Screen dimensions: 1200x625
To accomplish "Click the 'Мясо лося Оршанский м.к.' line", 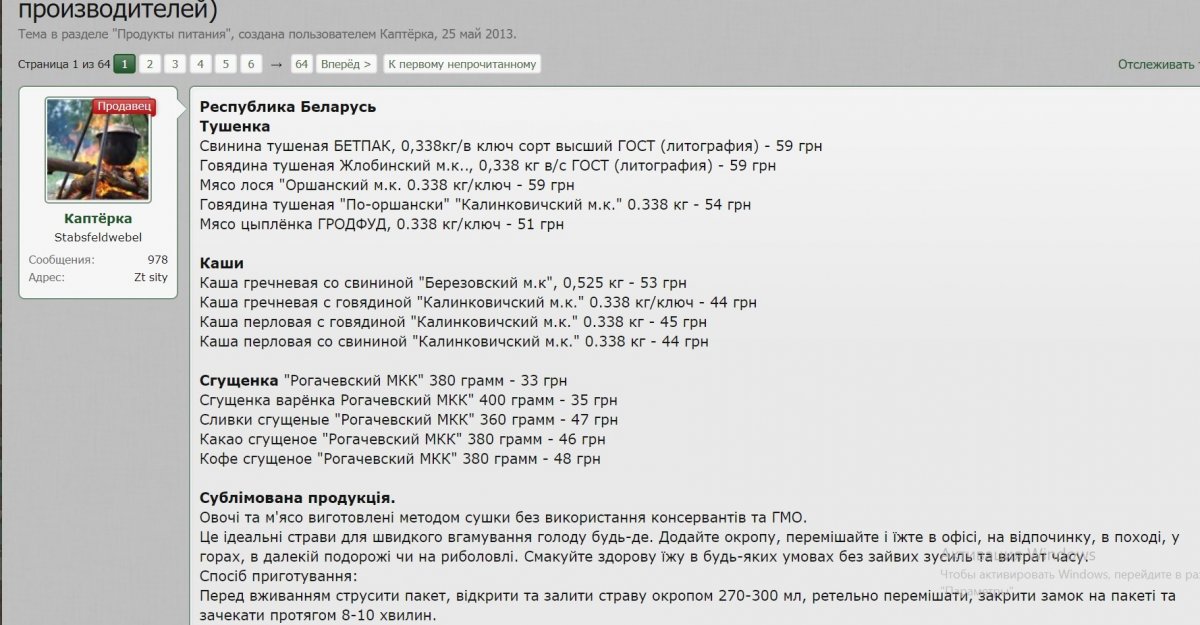I will coord(387,185).
